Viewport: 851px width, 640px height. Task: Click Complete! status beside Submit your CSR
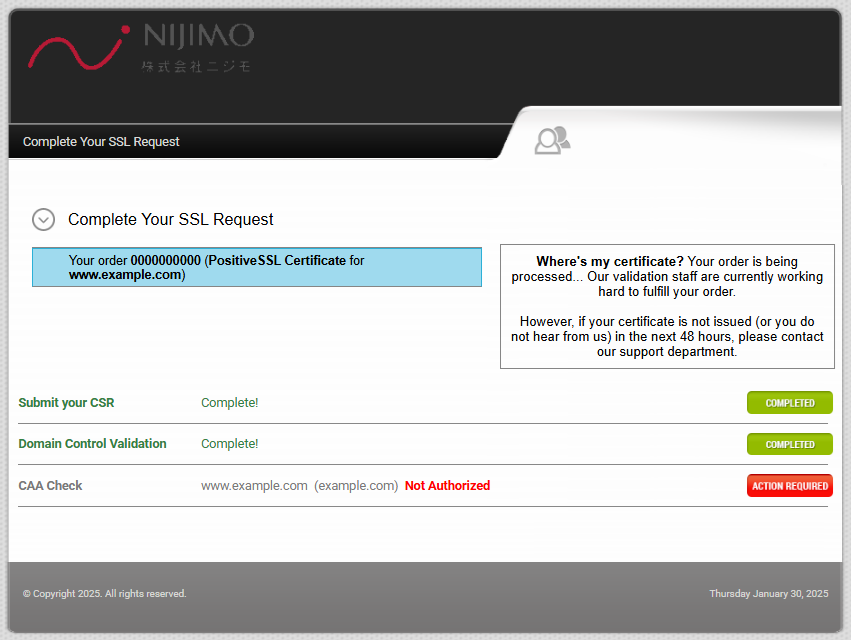[229, 403]
